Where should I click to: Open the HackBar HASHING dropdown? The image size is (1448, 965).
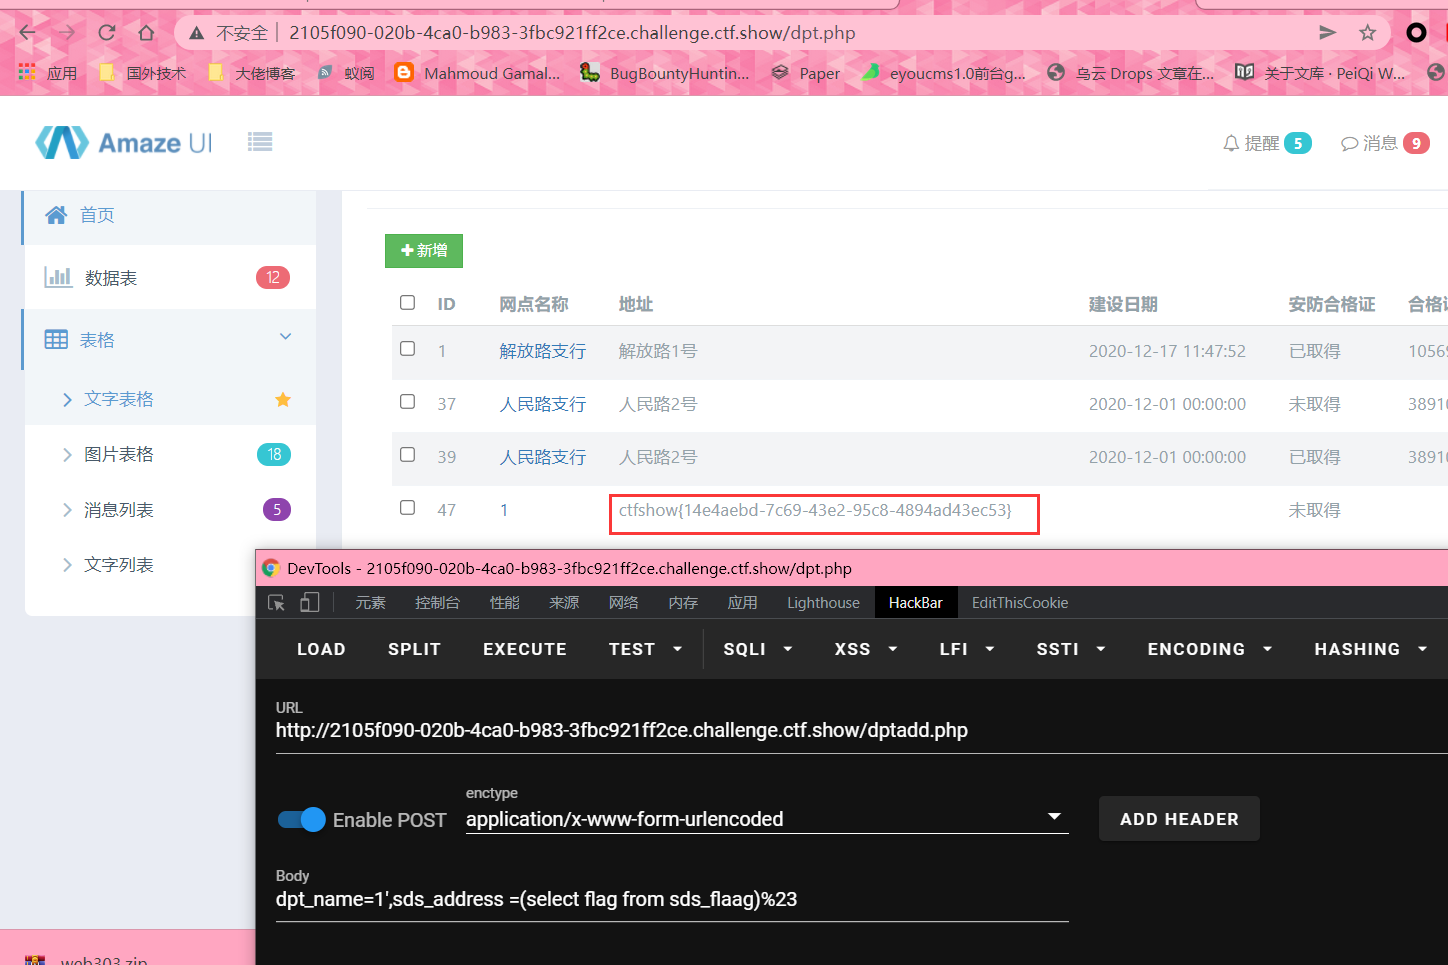click(x=1370, y=649)
